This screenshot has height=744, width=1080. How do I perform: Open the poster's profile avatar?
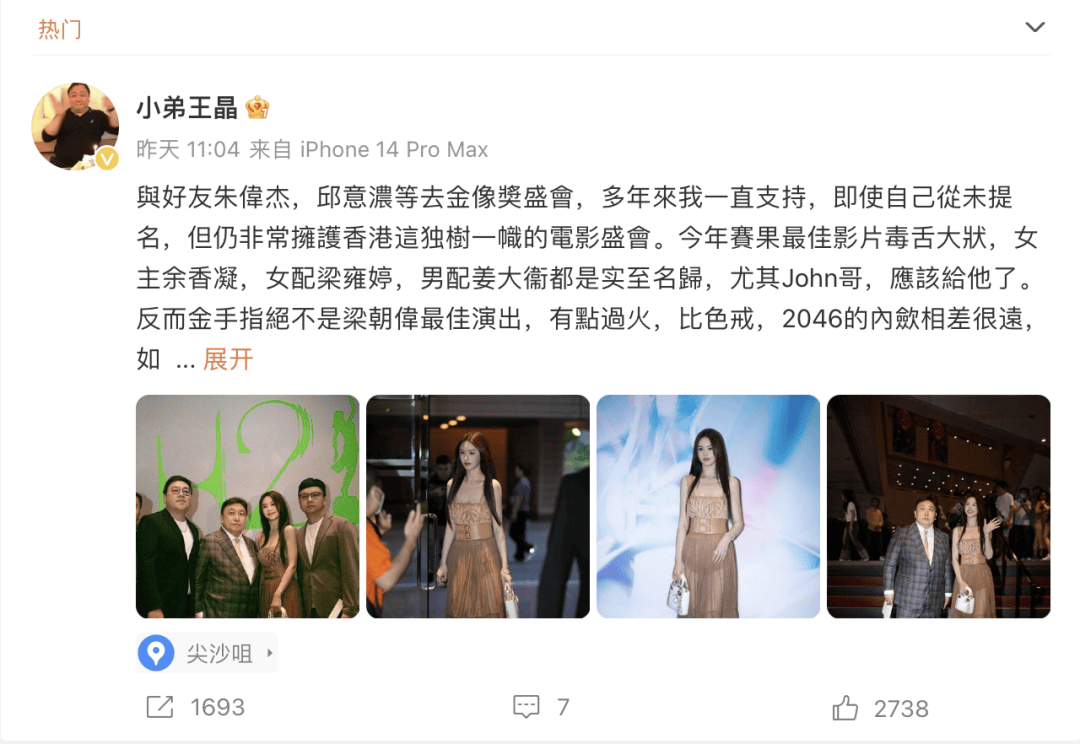tap(75, 127)
